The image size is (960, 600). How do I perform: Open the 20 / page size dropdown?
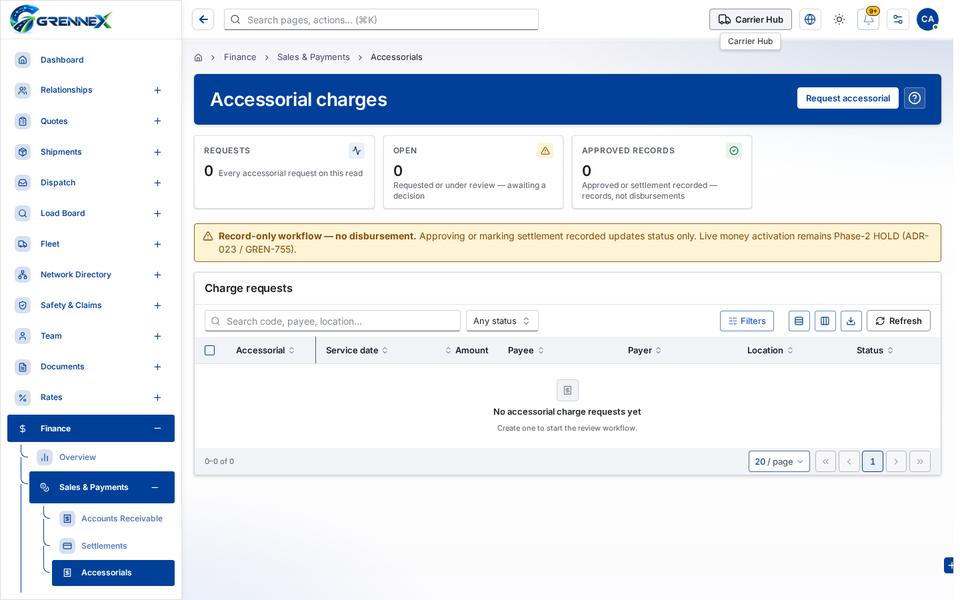(x=779, y=462)
